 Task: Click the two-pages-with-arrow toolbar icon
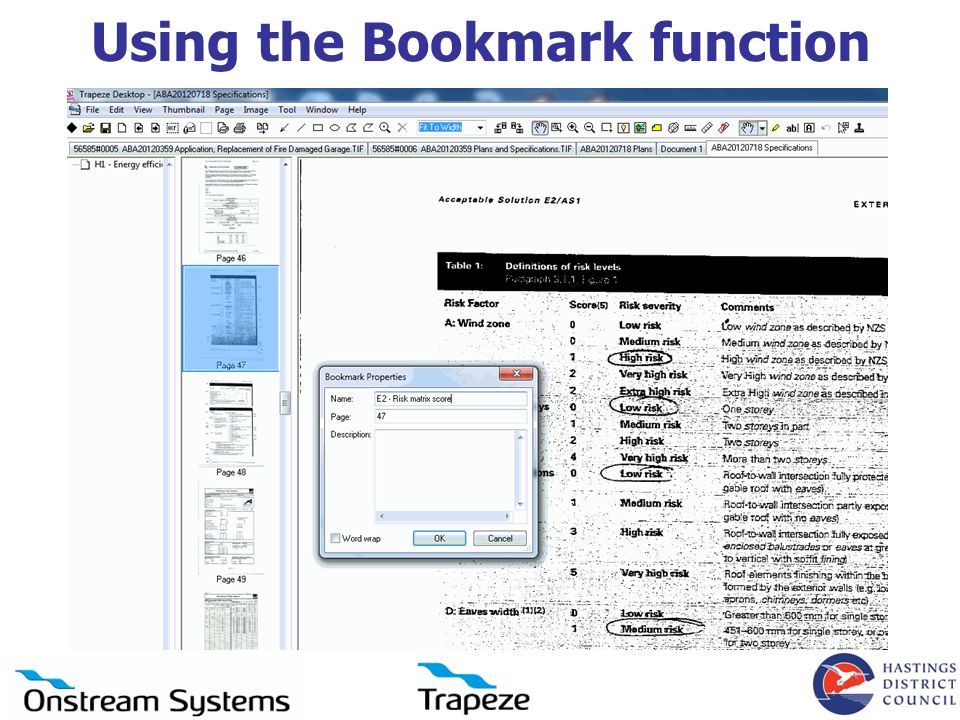click(x=263, y=127)
